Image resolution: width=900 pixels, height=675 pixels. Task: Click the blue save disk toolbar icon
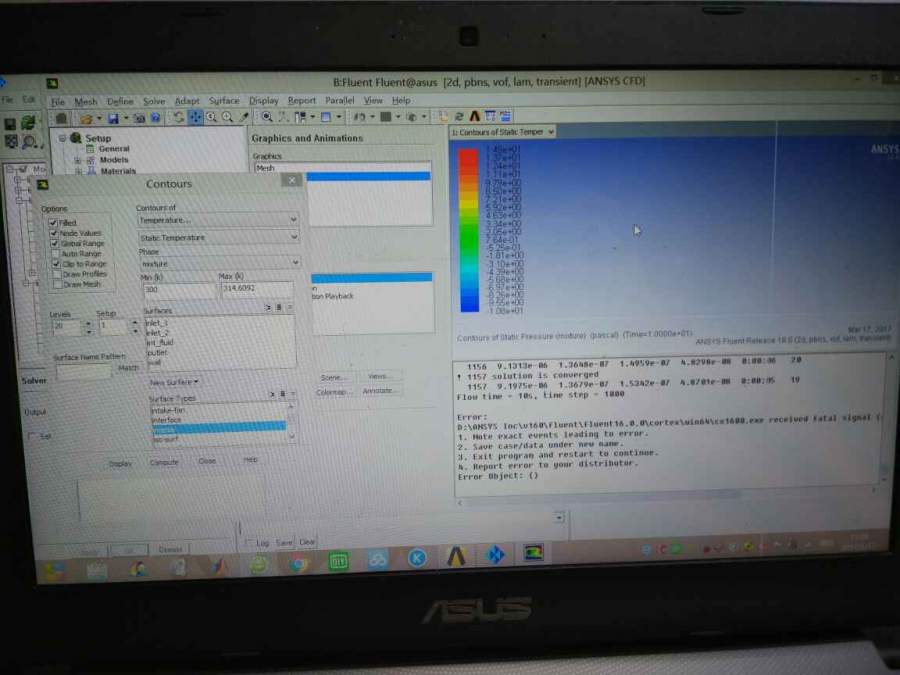[x=113, y=118]
